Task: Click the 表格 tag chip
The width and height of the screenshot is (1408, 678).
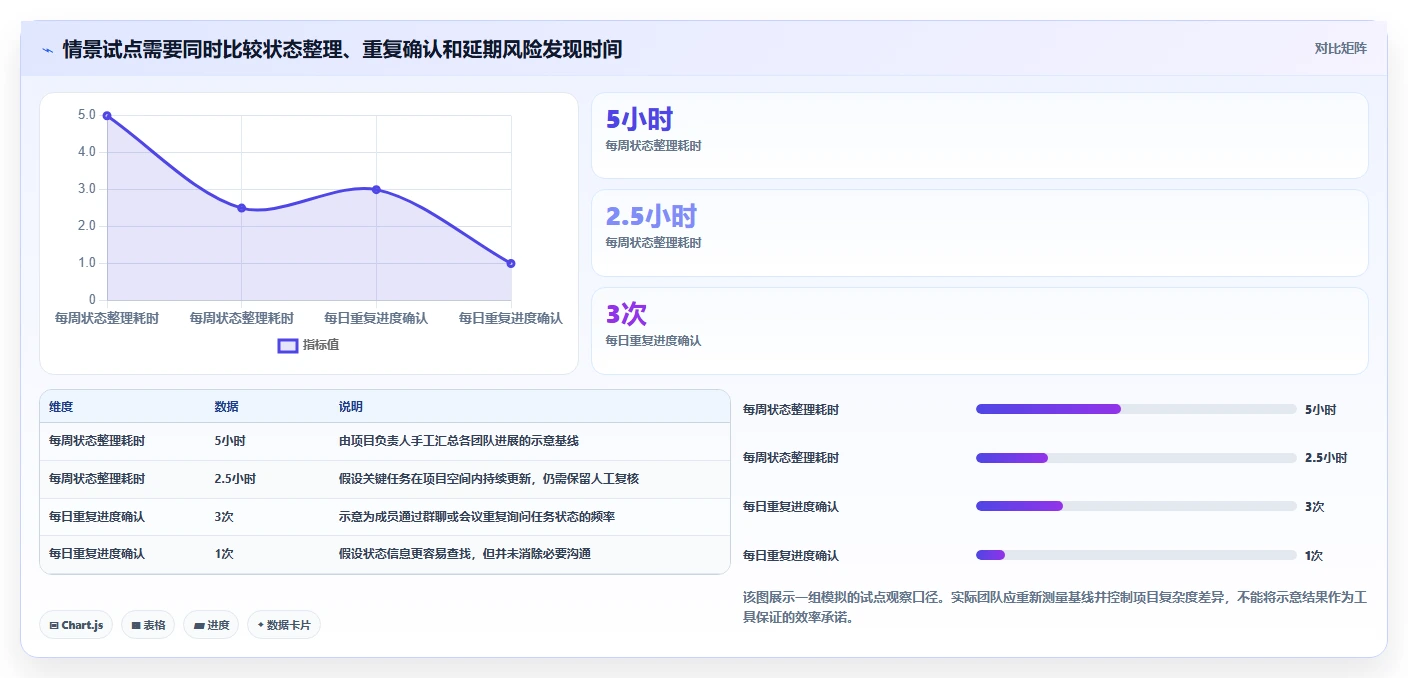Action: point(148,625)
